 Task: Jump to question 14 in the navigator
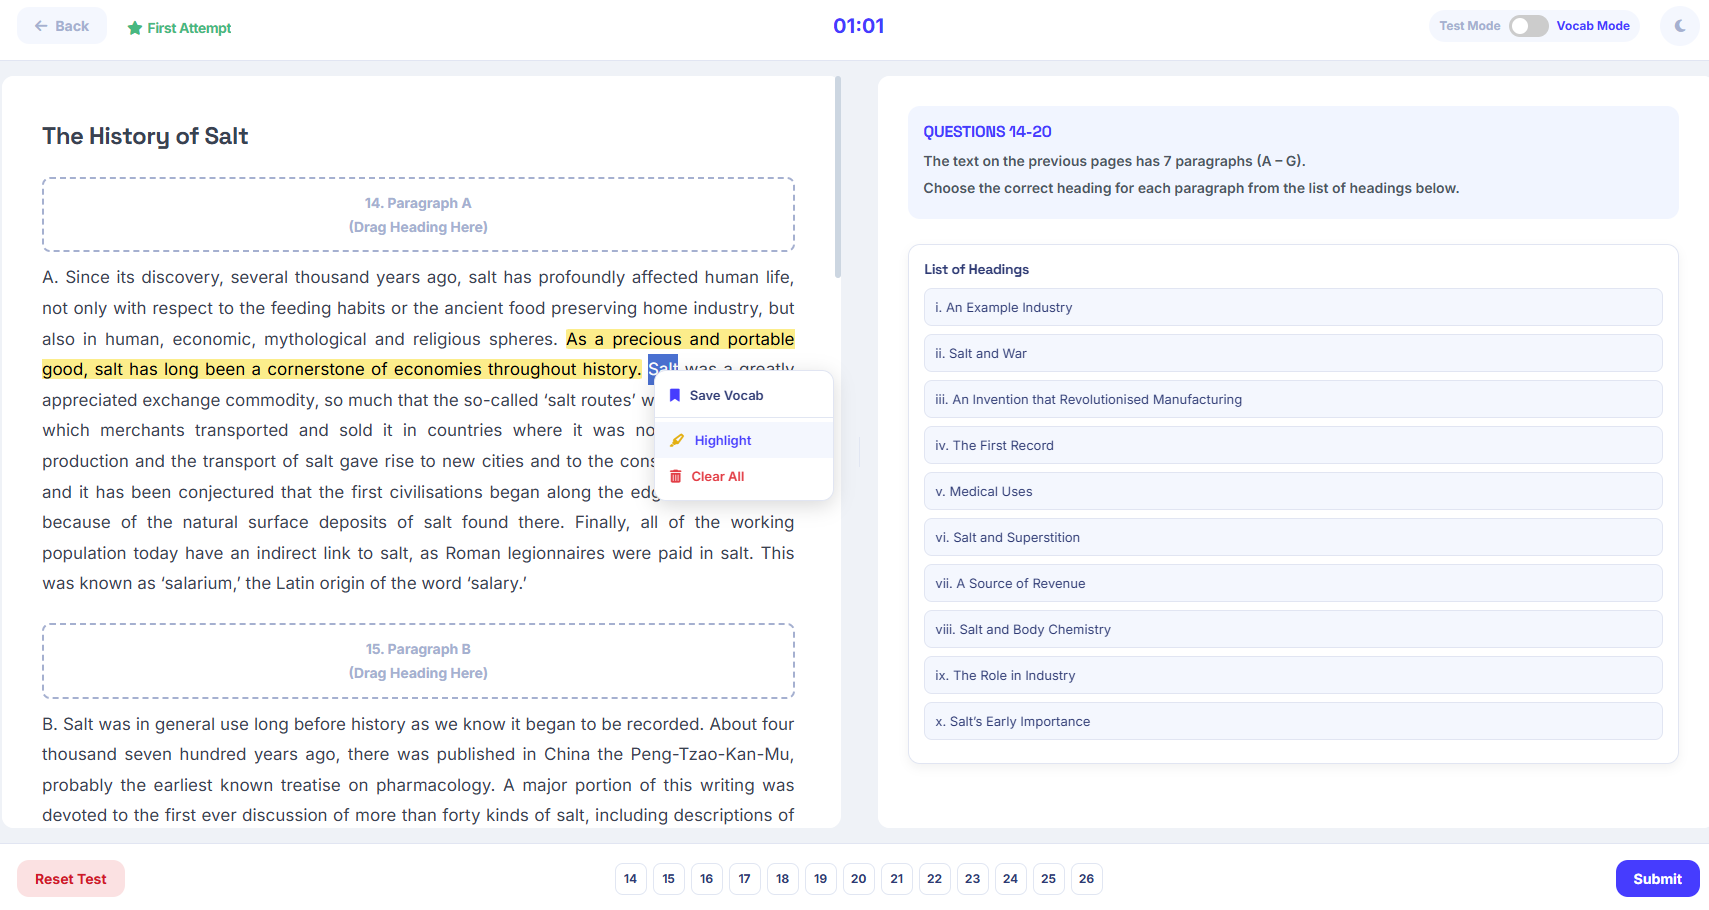pos(630,878)
